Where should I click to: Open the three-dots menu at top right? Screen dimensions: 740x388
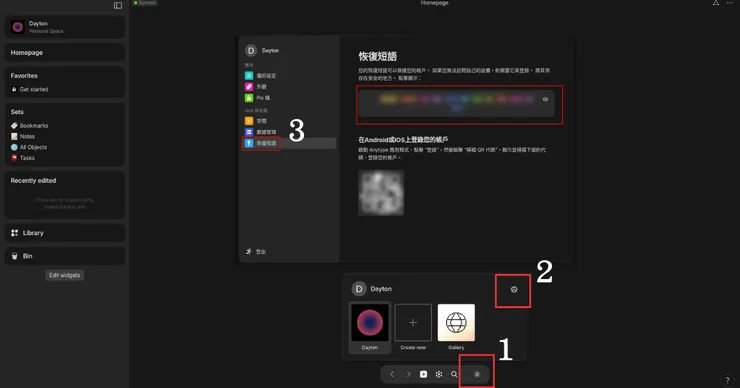730,3
